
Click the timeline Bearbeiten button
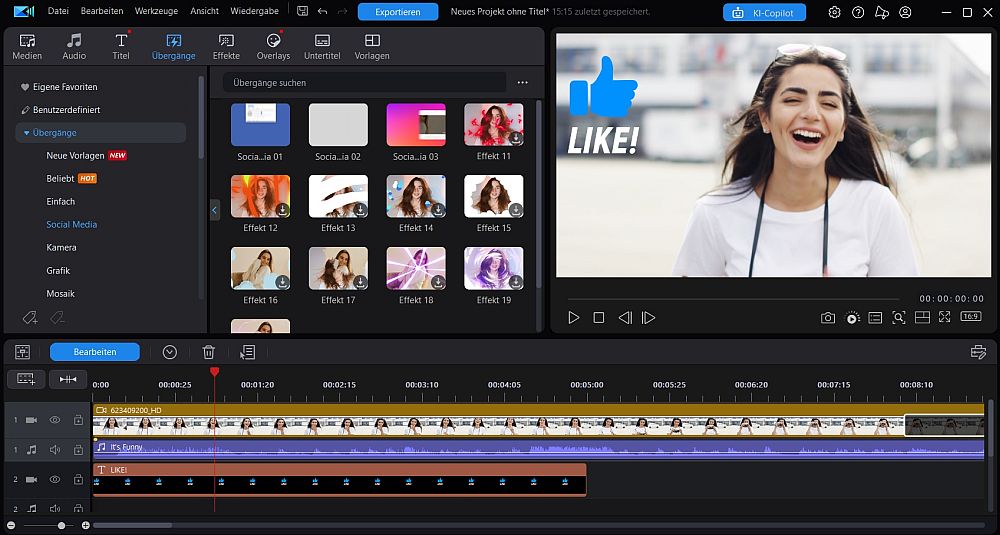click(x=94, y=352)
